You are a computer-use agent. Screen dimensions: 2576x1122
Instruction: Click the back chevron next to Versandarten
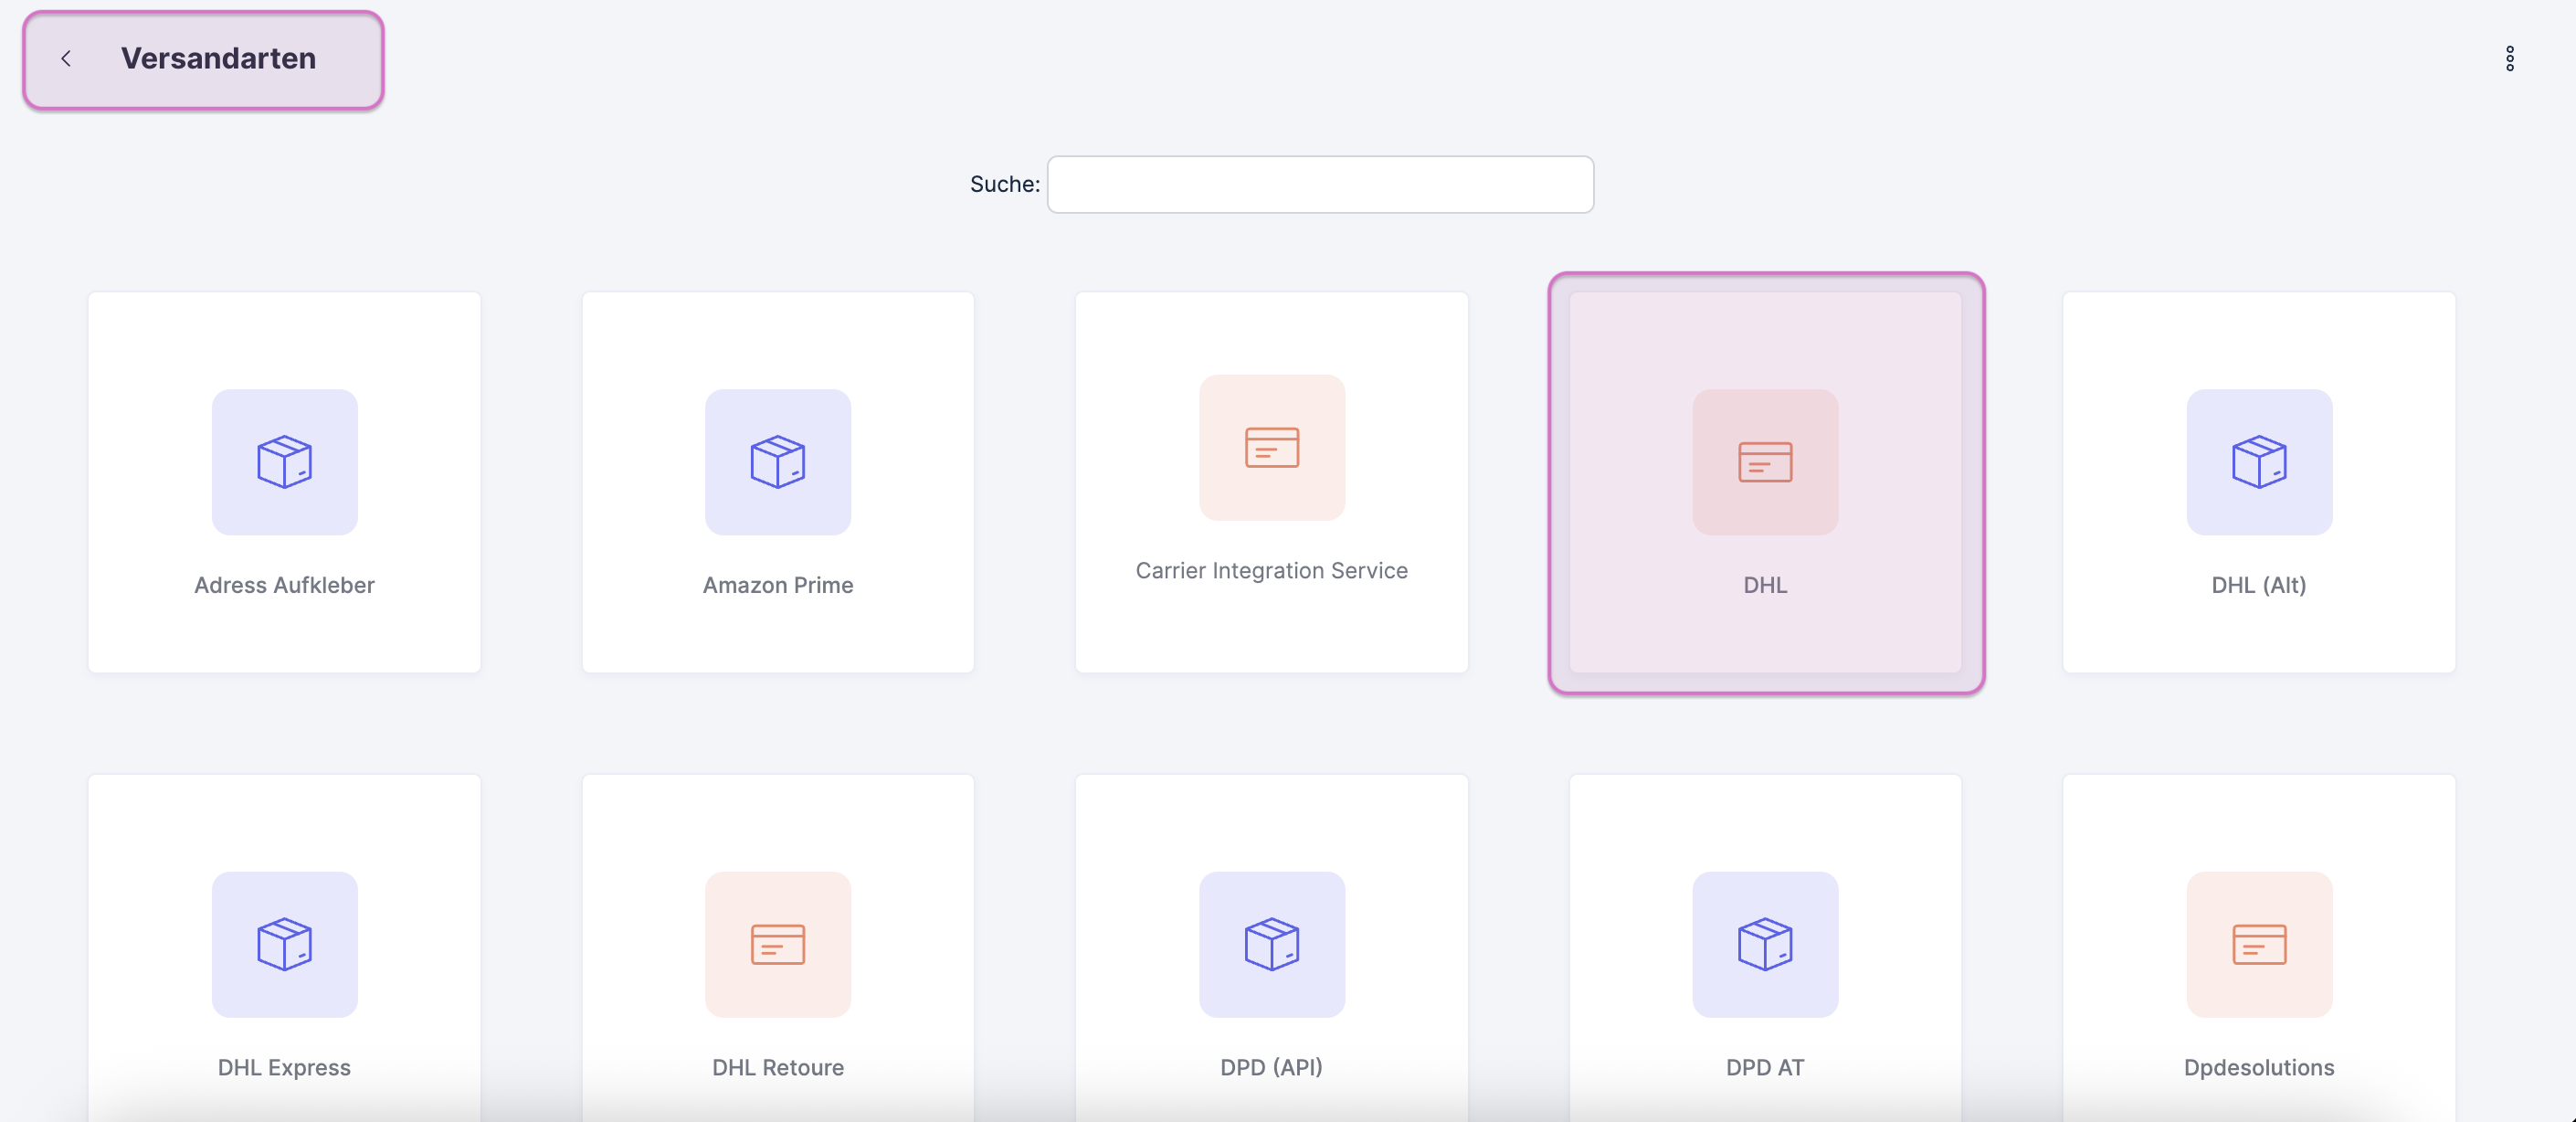(x=66, y=59)
